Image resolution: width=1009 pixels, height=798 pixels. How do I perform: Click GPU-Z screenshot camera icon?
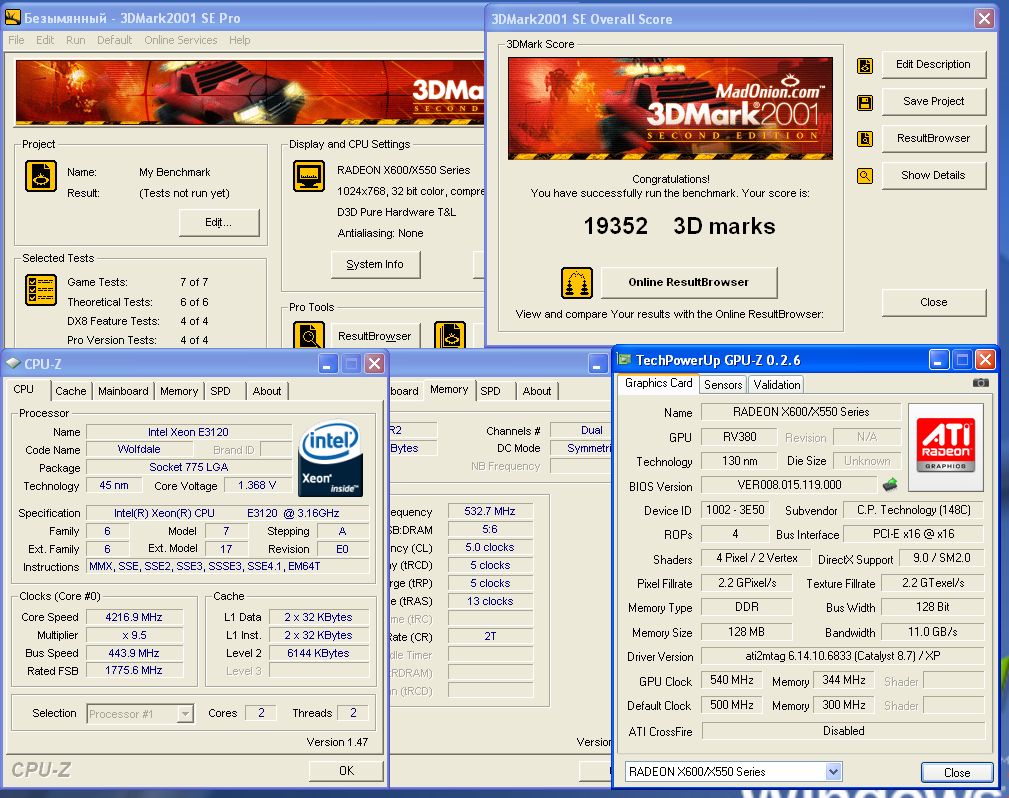point(981,383)
